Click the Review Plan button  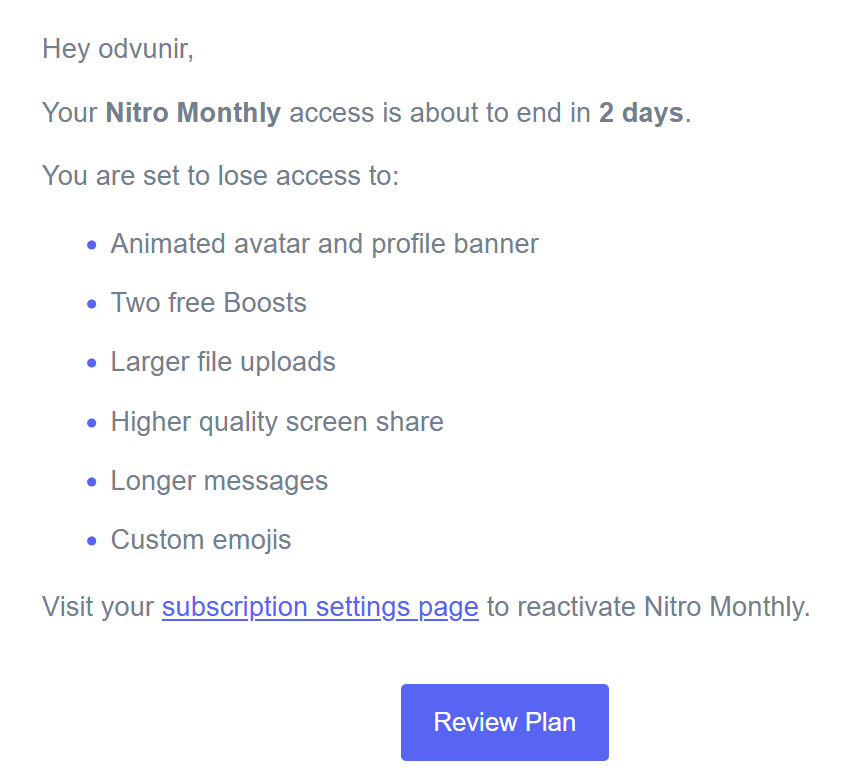pyautogui.click(x=504, y=722)
